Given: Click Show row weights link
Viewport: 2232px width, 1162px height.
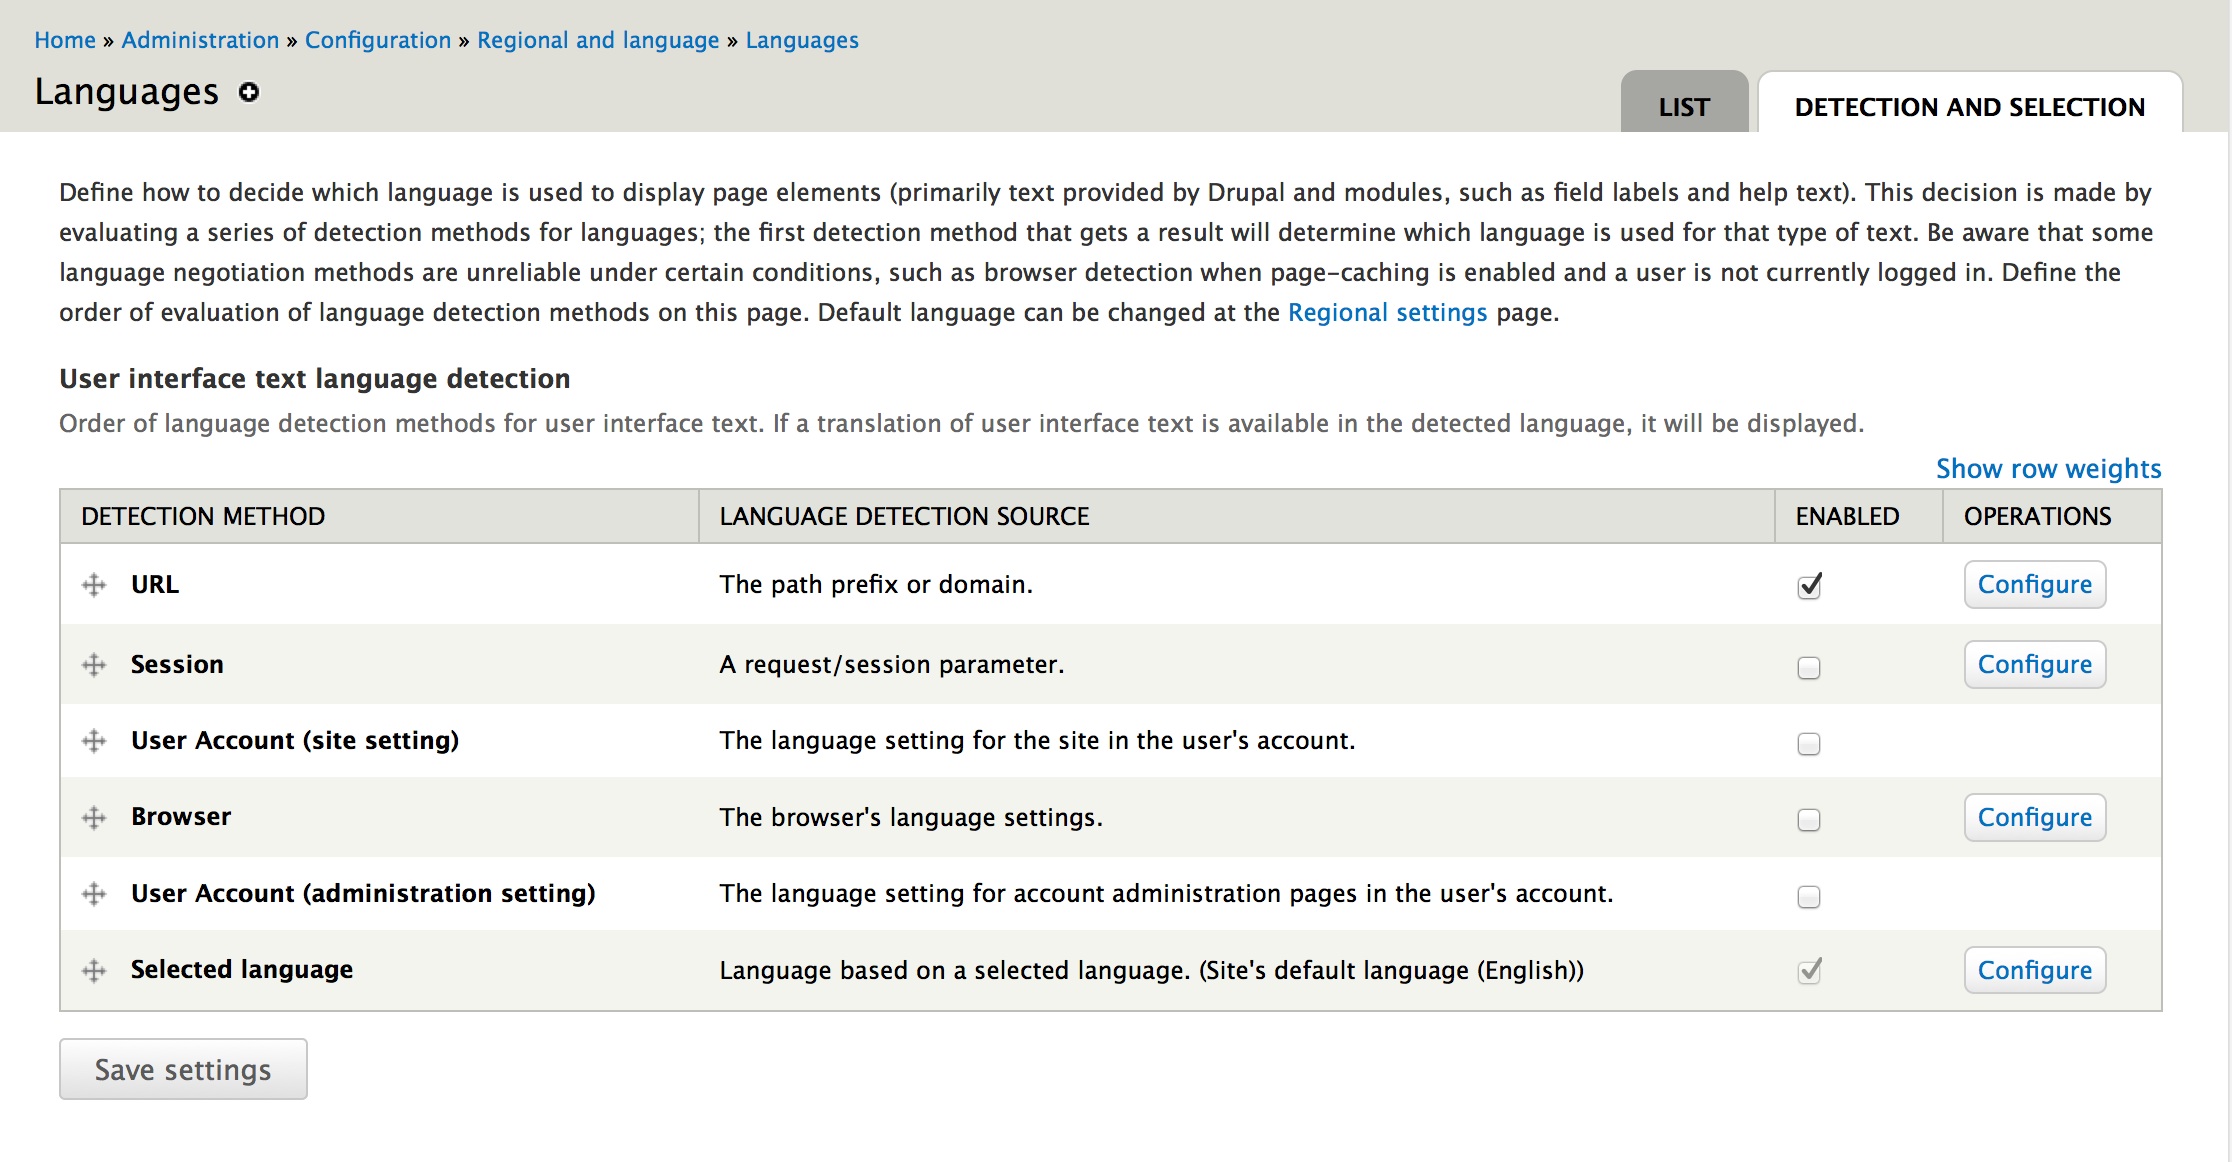Looking at the screenshot, I should pyautogui.click(x=2048, y=468).
